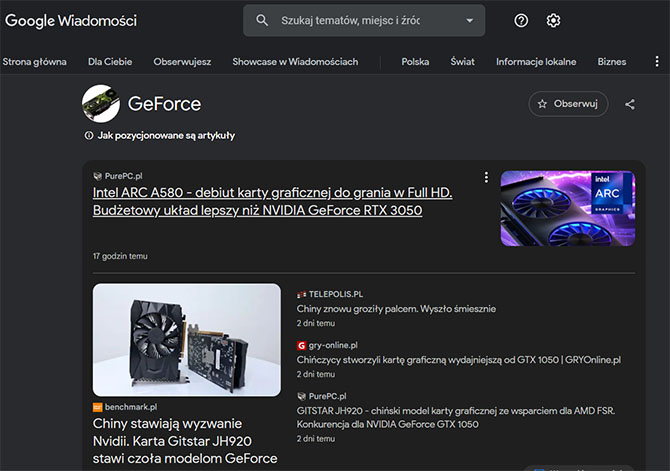
Task: Open 'Jak pozycjonowane są artykuły' link
Action: [x=166, y=135]
